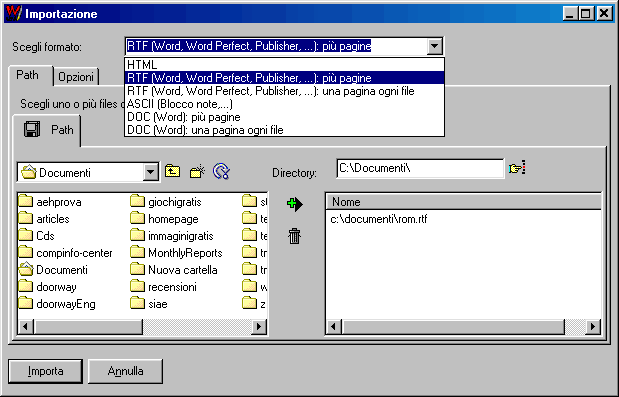Open the articles folder
The width and height of the screenshot is (619, 397).
[x=44, y=219]
